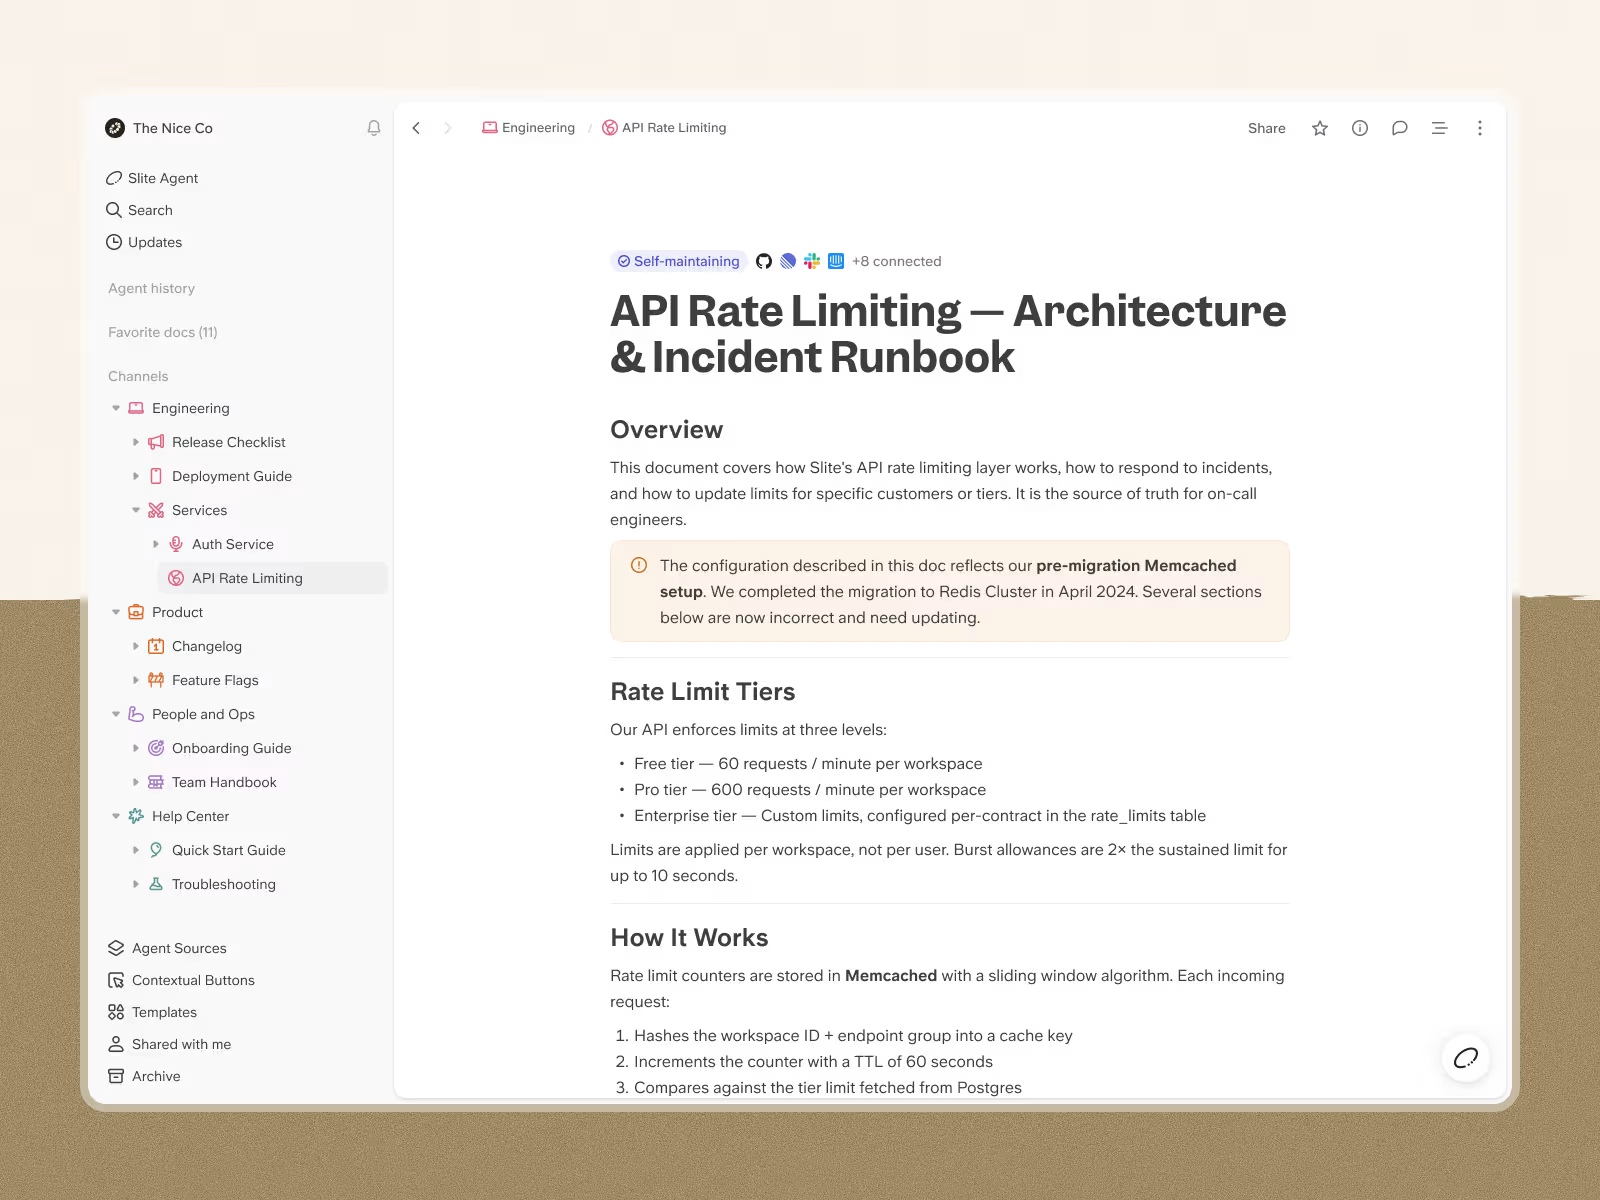The width and height of the screenshot is (1600, 1200).
Task: Click the Slack integration icon
Action: pyautogui.click(x=812, y=261)
